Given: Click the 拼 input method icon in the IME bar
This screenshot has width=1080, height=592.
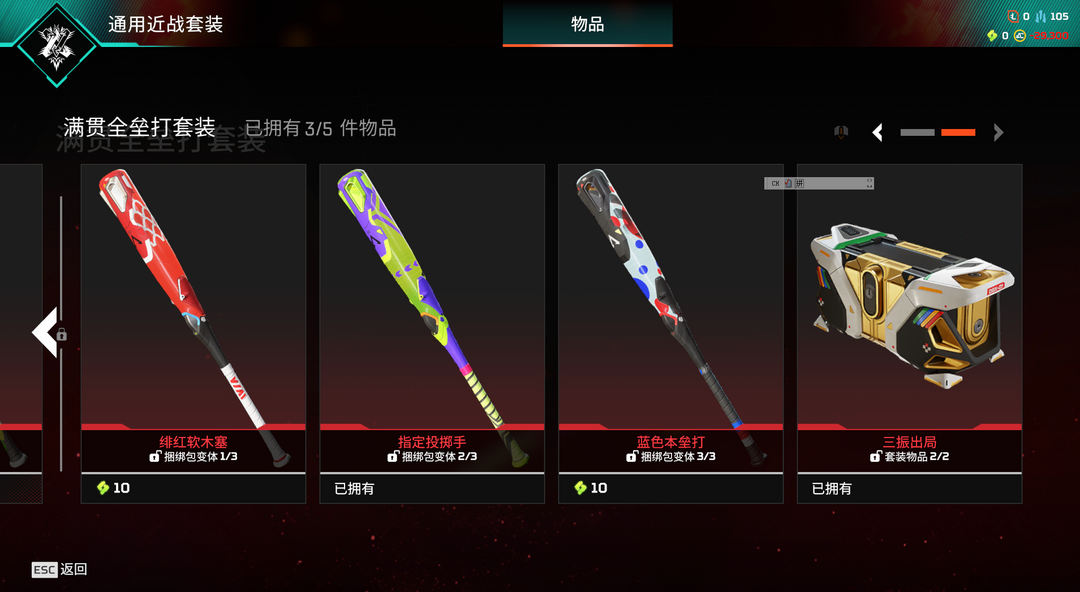Looking at the screenshot, I should tap(799, 183).
